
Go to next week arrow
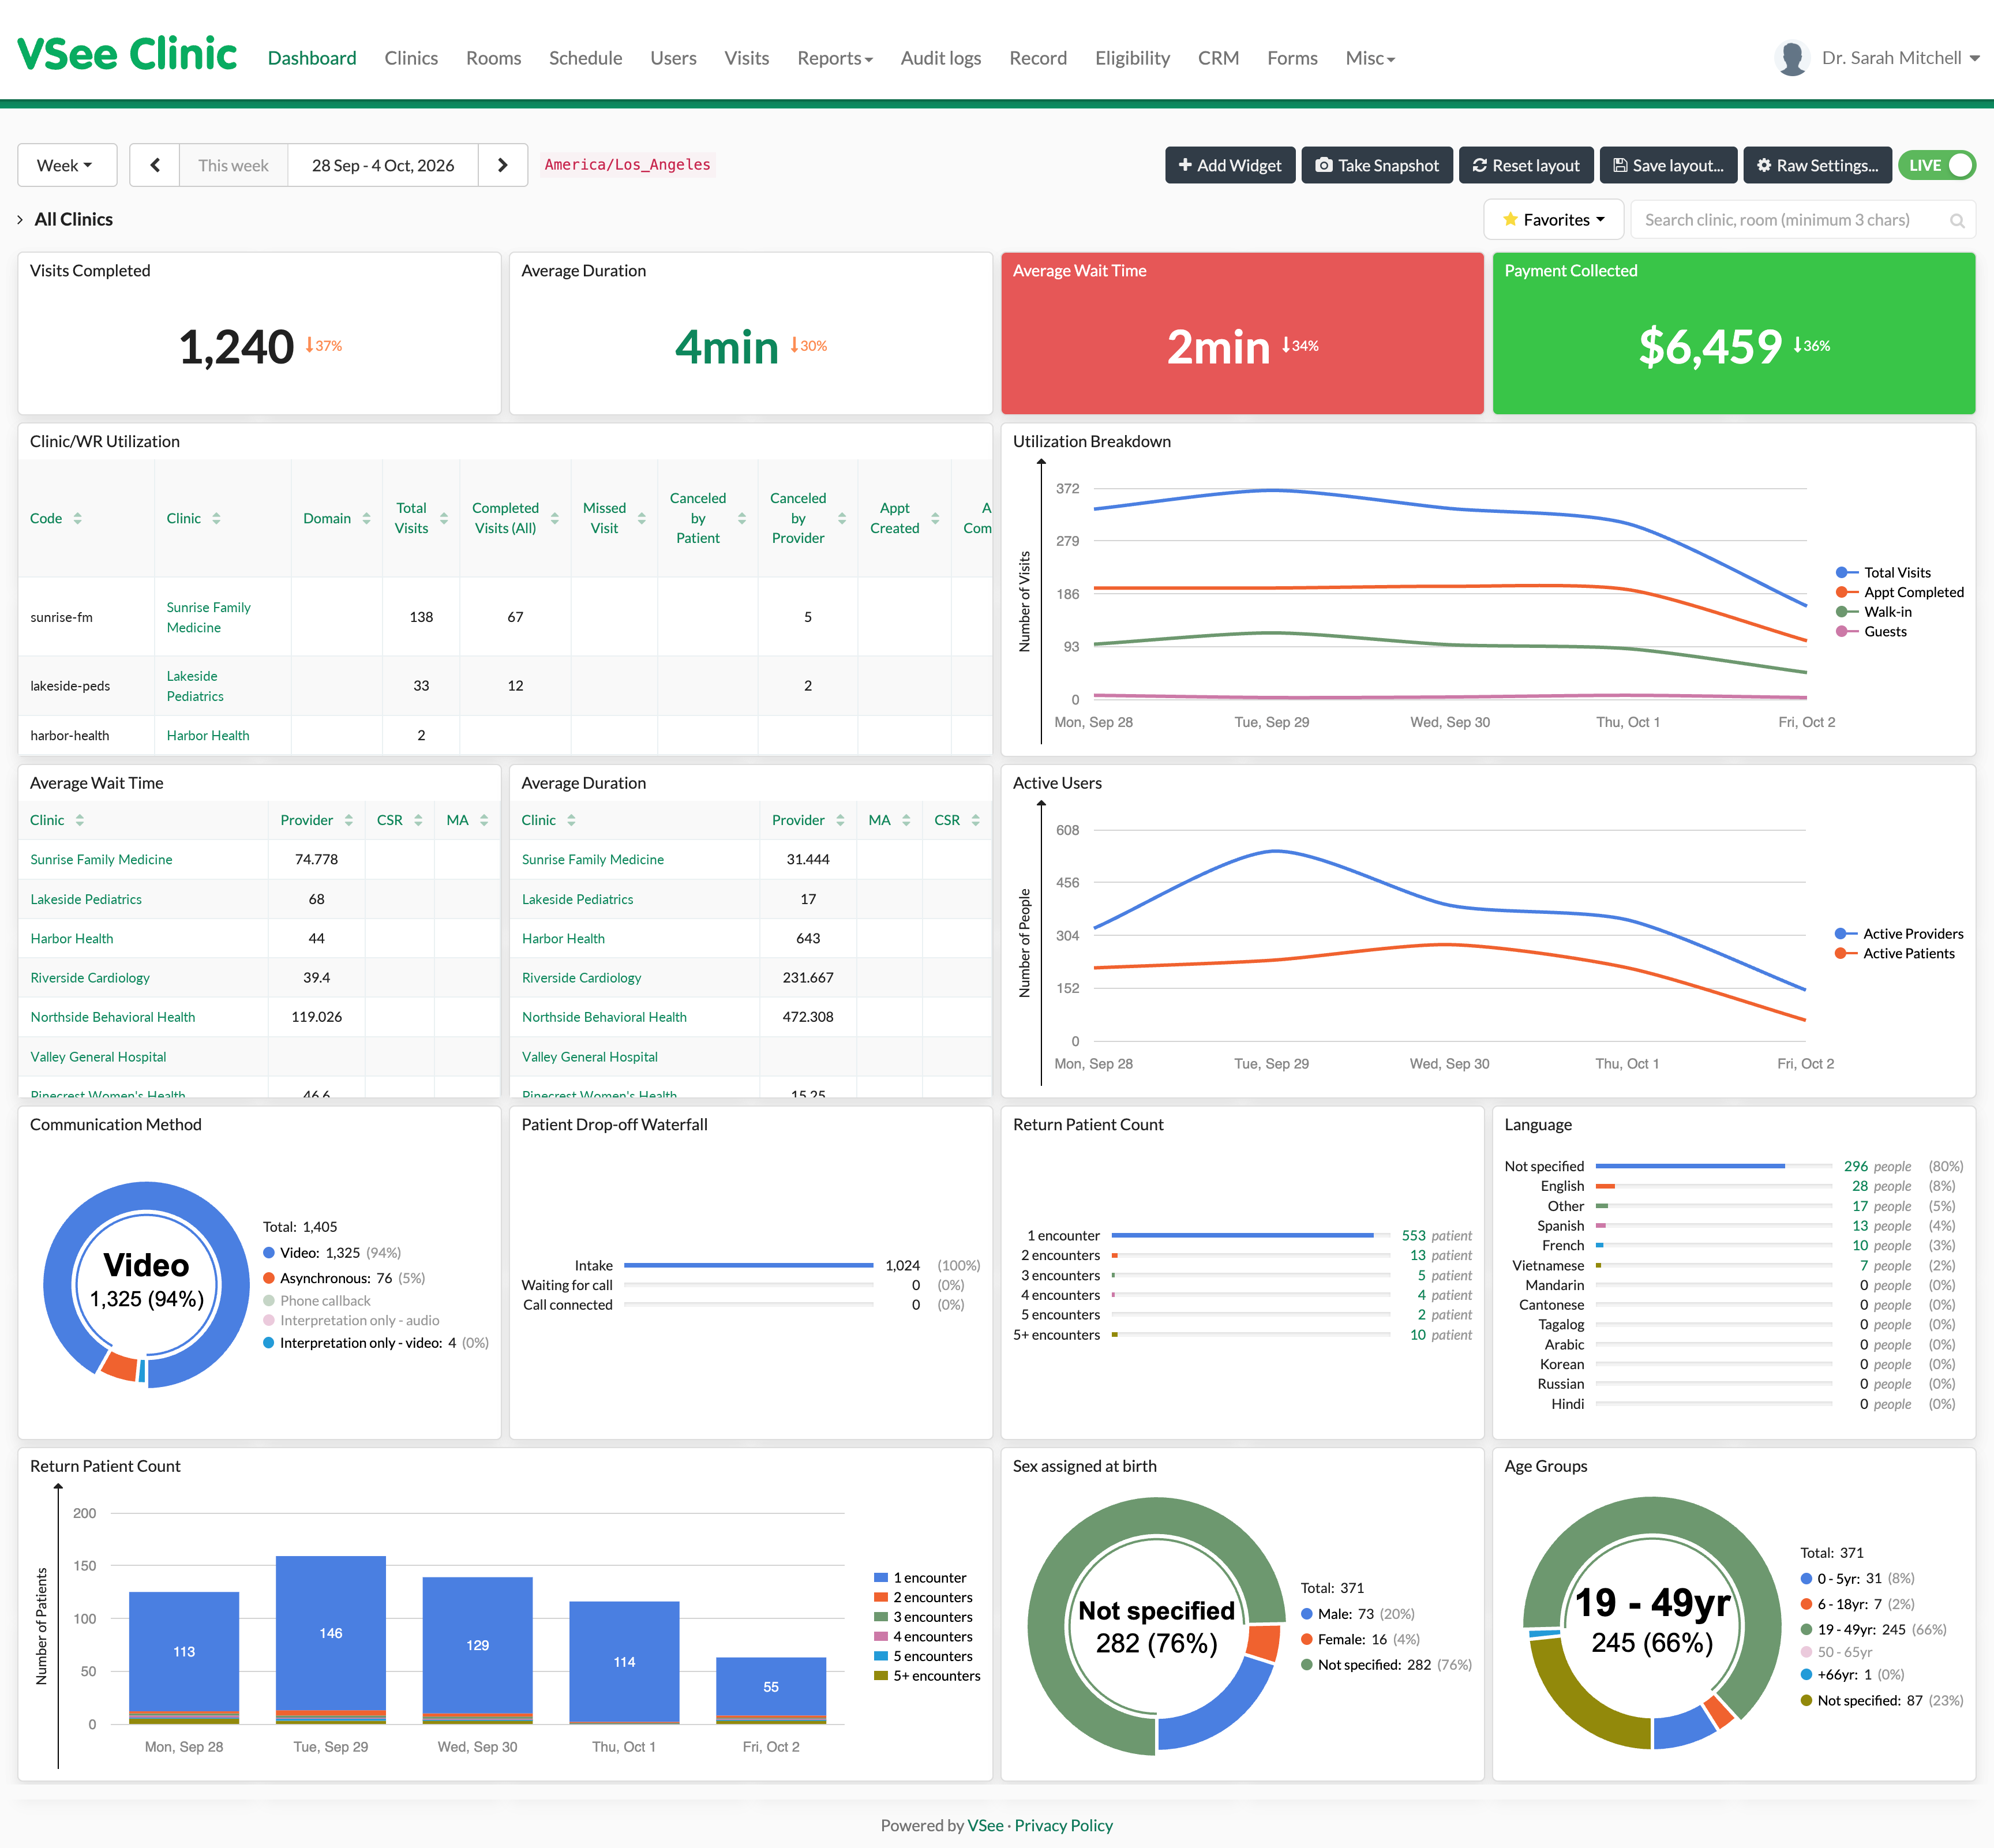[503, 165]
